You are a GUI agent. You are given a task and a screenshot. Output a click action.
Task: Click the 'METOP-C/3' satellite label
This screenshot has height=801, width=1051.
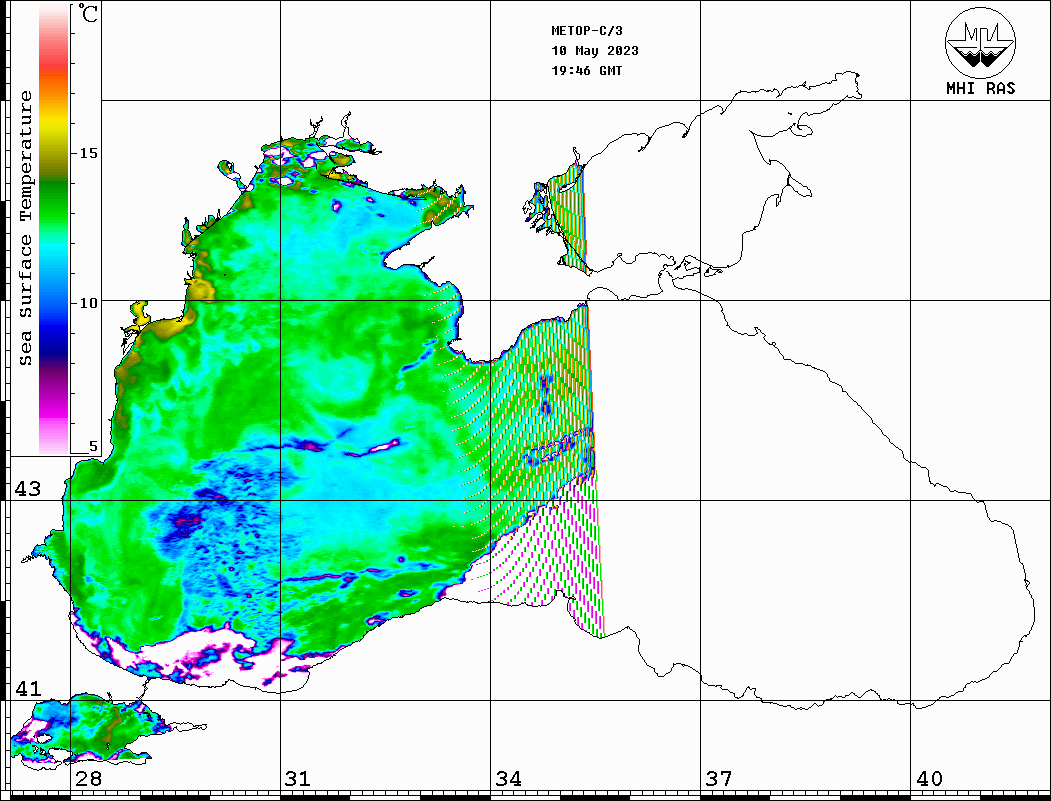pos(587,31)
